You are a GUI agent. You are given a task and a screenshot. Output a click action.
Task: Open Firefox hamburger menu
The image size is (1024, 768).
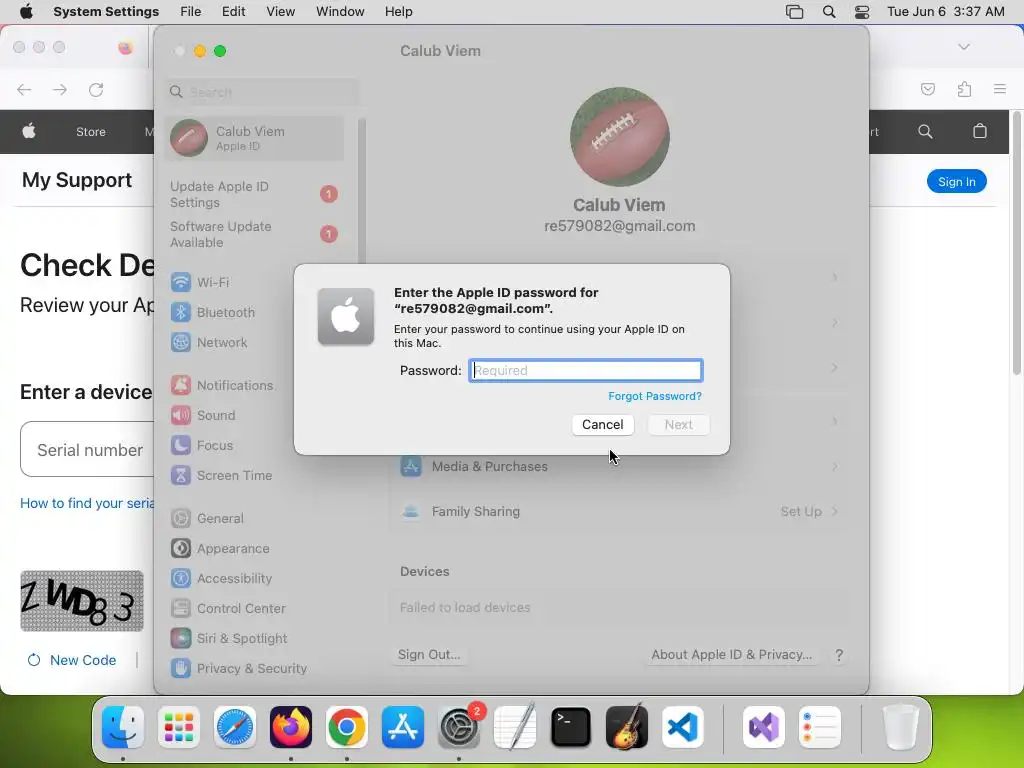click(x=999, y=89)
